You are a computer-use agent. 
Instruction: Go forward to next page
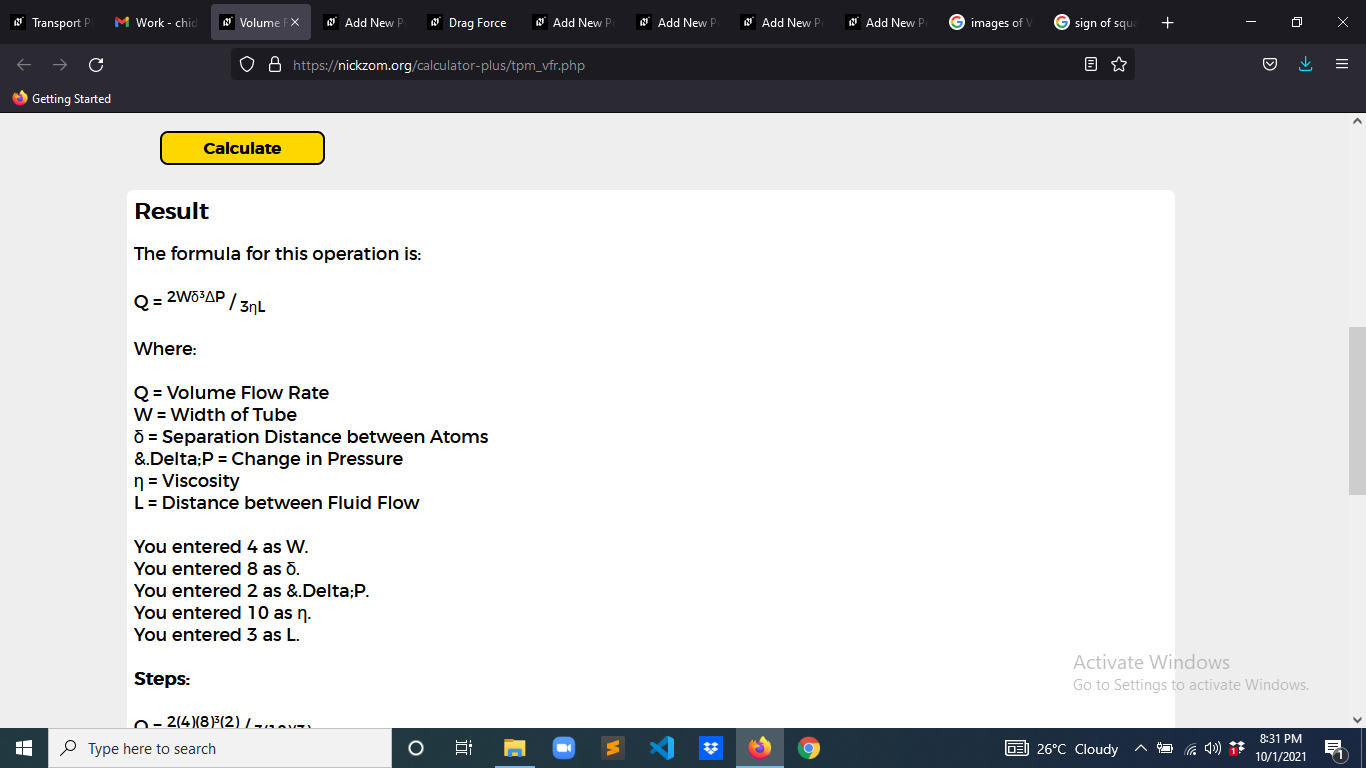[60, 65]
